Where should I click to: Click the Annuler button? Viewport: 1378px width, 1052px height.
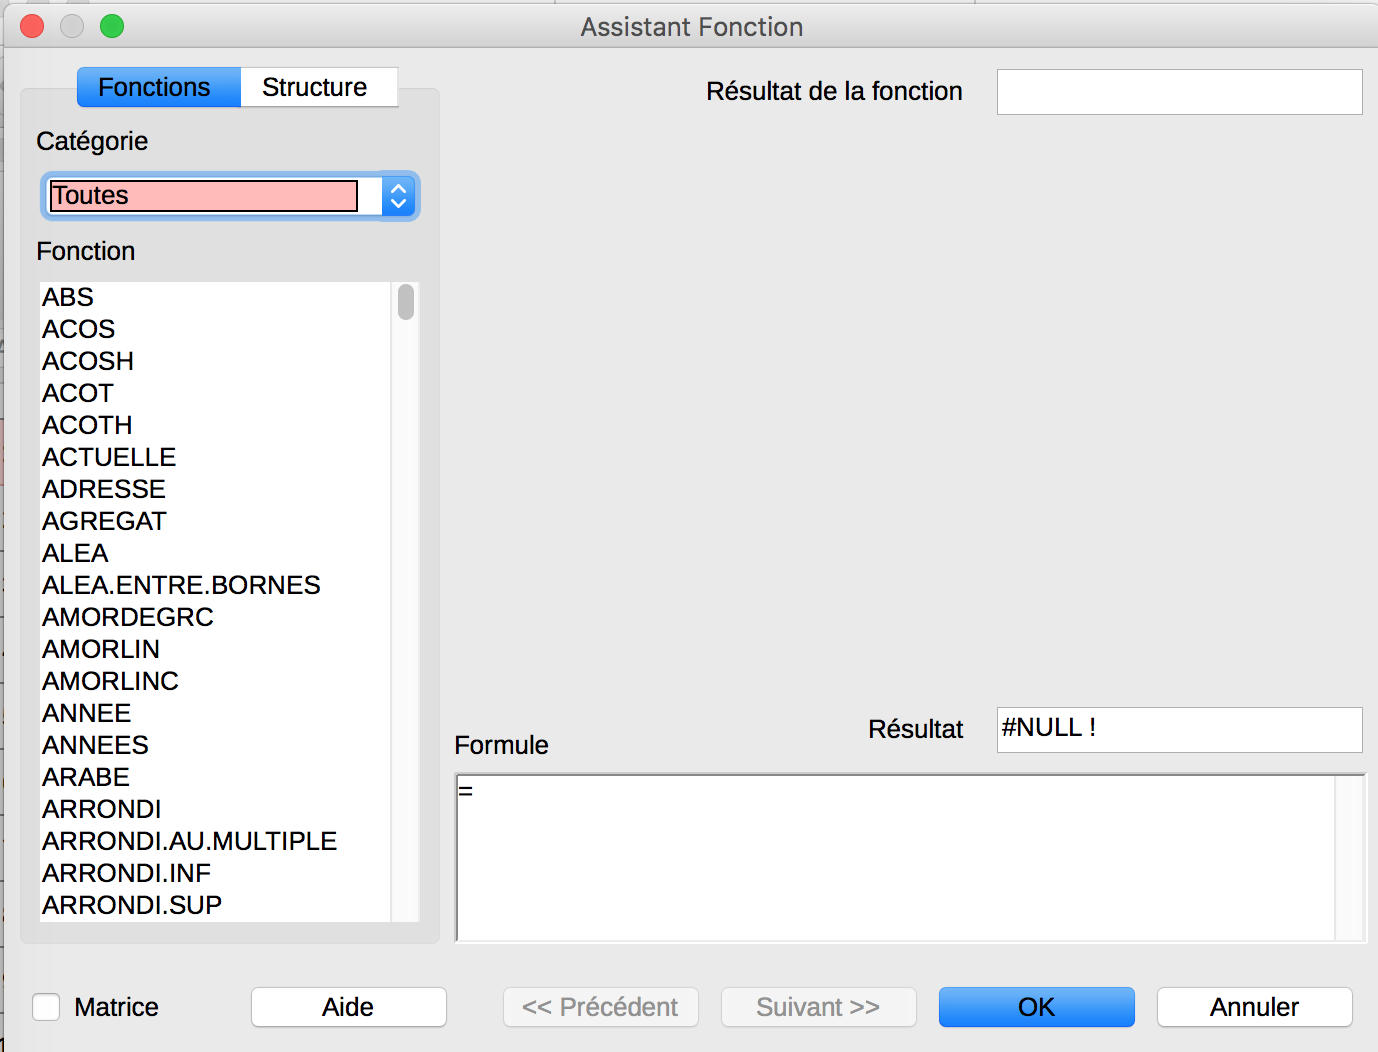coord(1254,1007)
